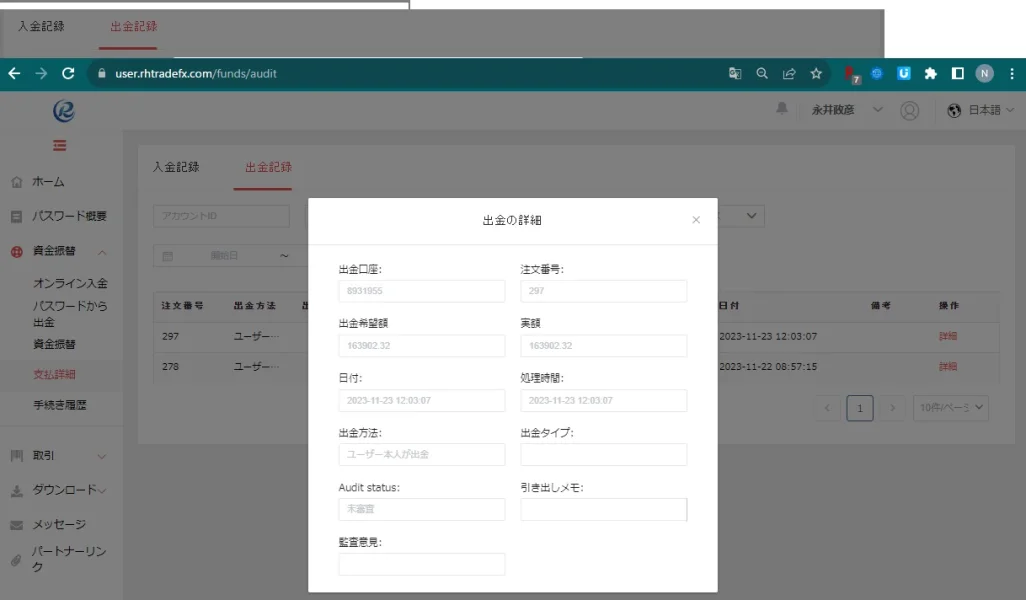The width and height of the screenshot is (1026, 600).
Task: Open the 資金振替 globe icon
Action: [x=14, y=250]
